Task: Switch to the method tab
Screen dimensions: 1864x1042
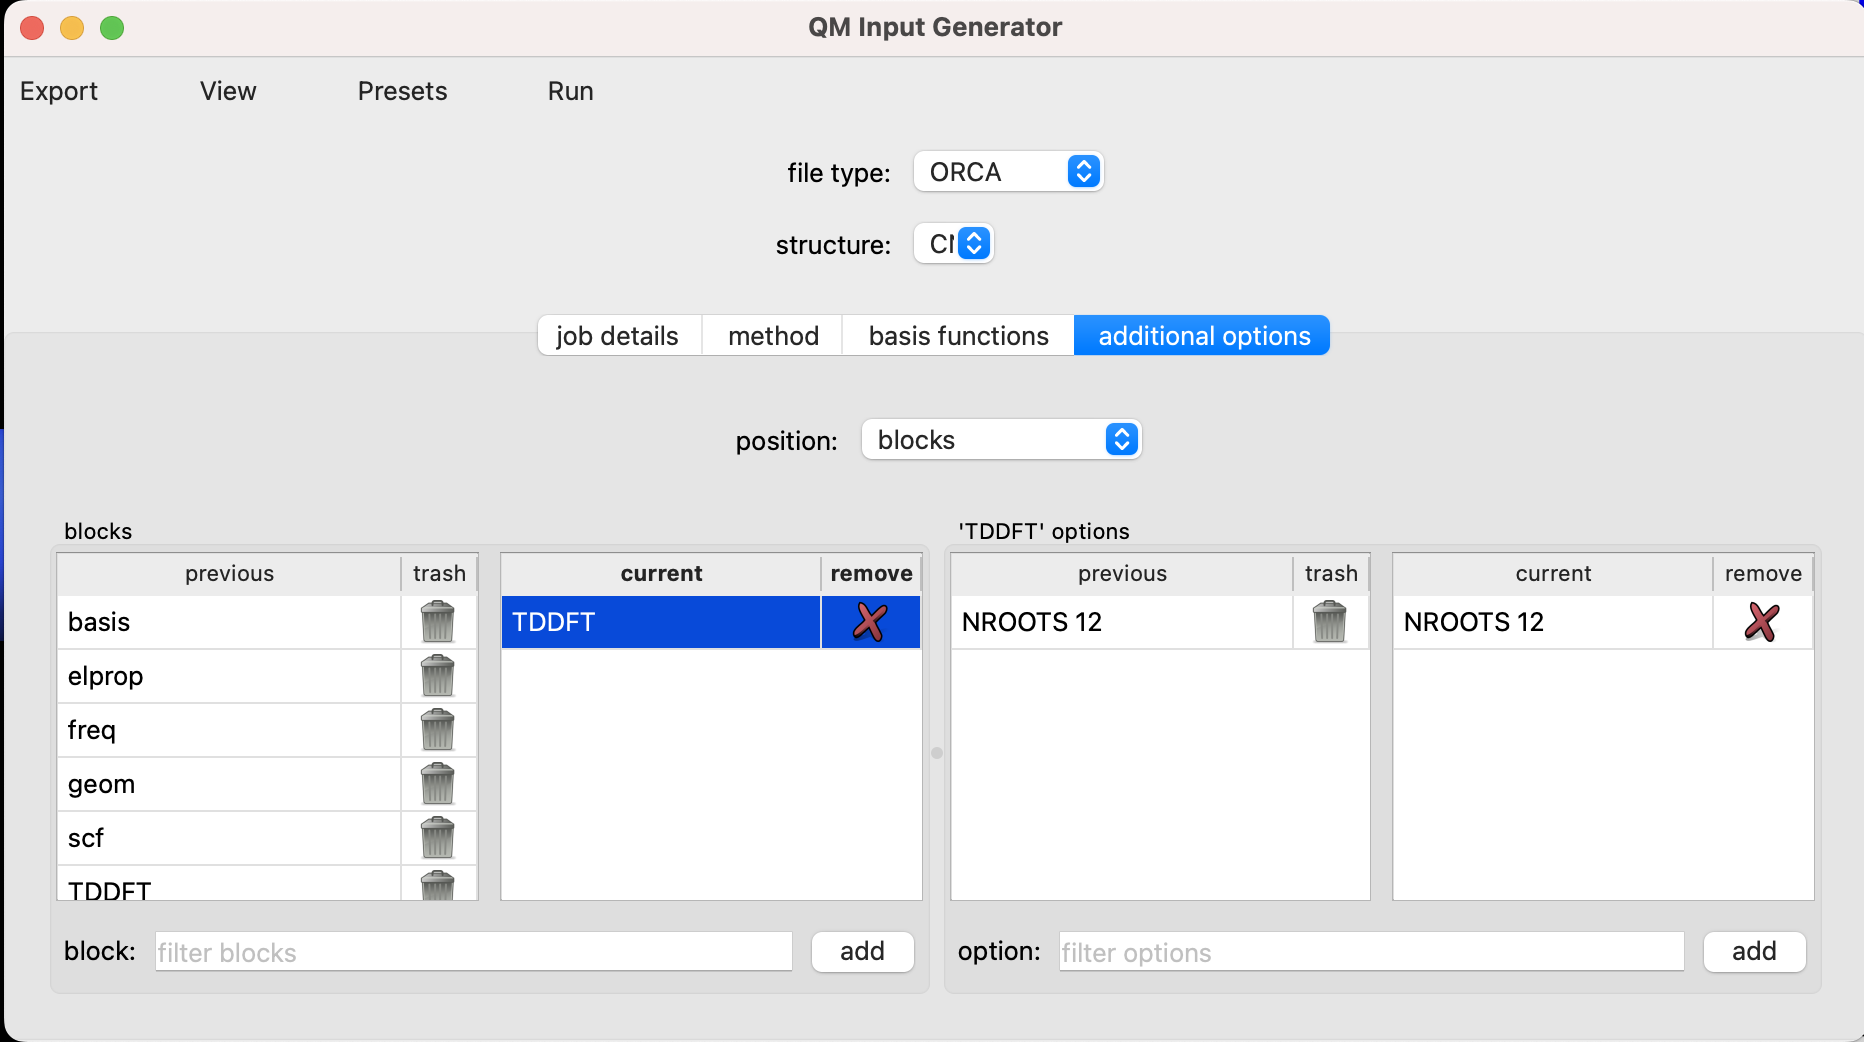Action: point(773,336)
